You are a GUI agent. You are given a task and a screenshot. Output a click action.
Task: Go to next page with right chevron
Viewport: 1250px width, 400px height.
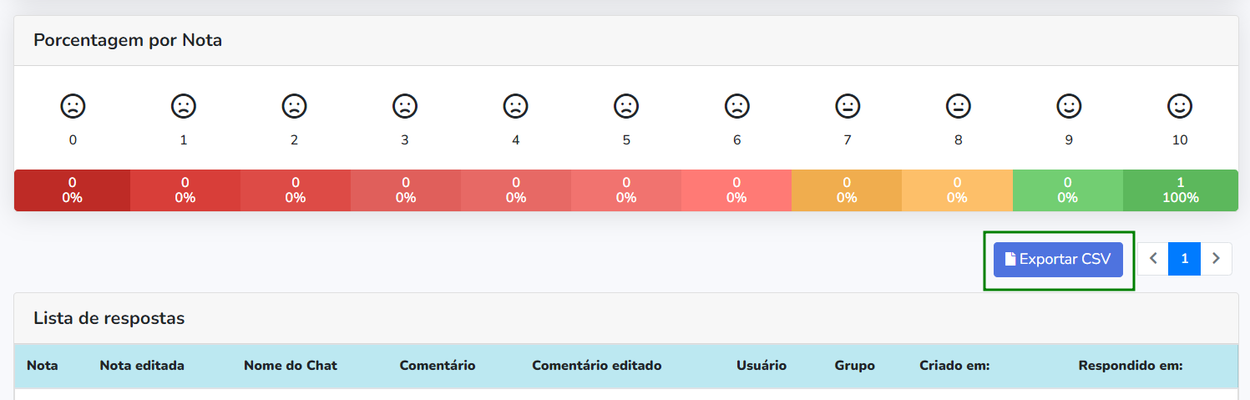(1216, 259)
